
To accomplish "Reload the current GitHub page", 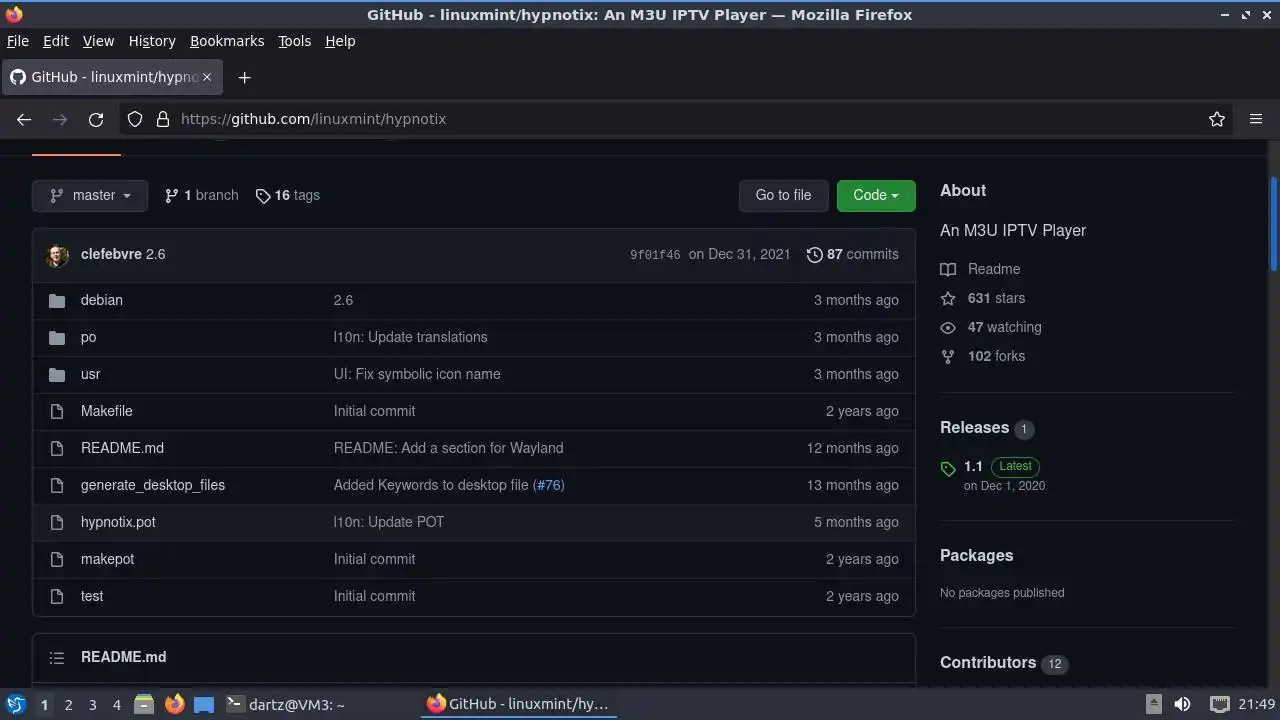I will click(x=96, y=119).
